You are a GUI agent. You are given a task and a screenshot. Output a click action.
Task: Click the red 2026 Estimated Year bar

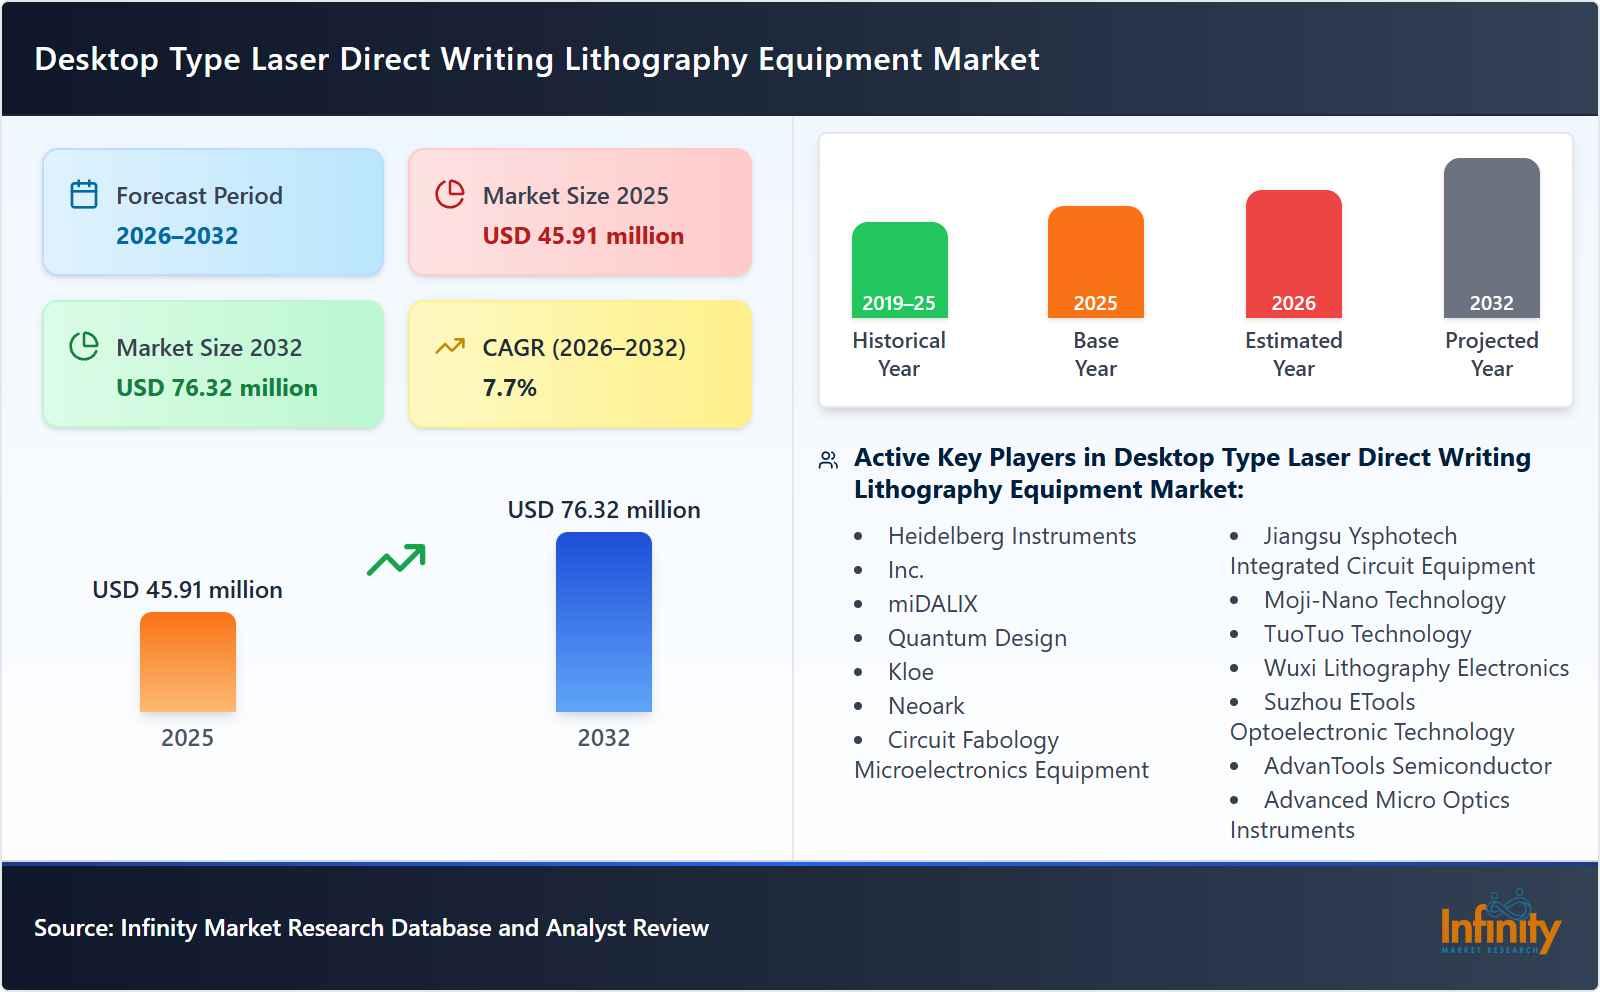[1293, 253]
